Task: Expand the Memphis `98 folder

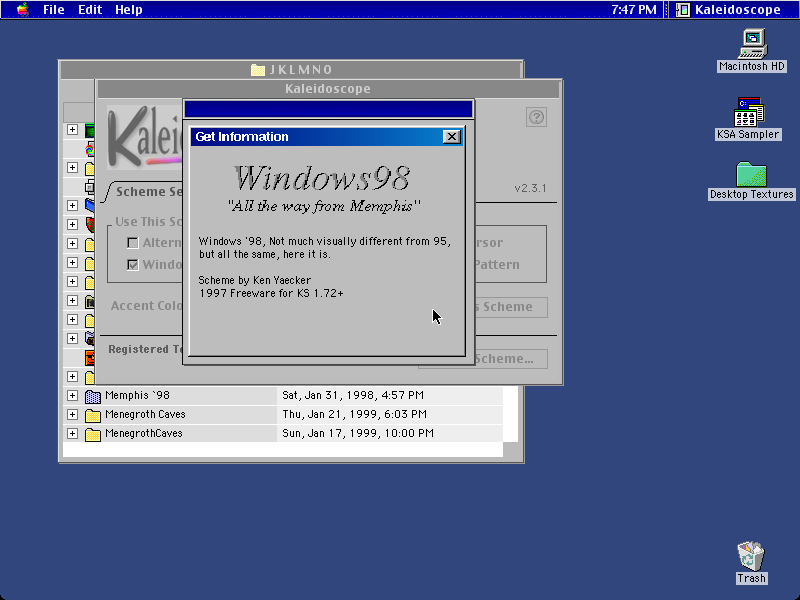Action: [x=72, y=395]
